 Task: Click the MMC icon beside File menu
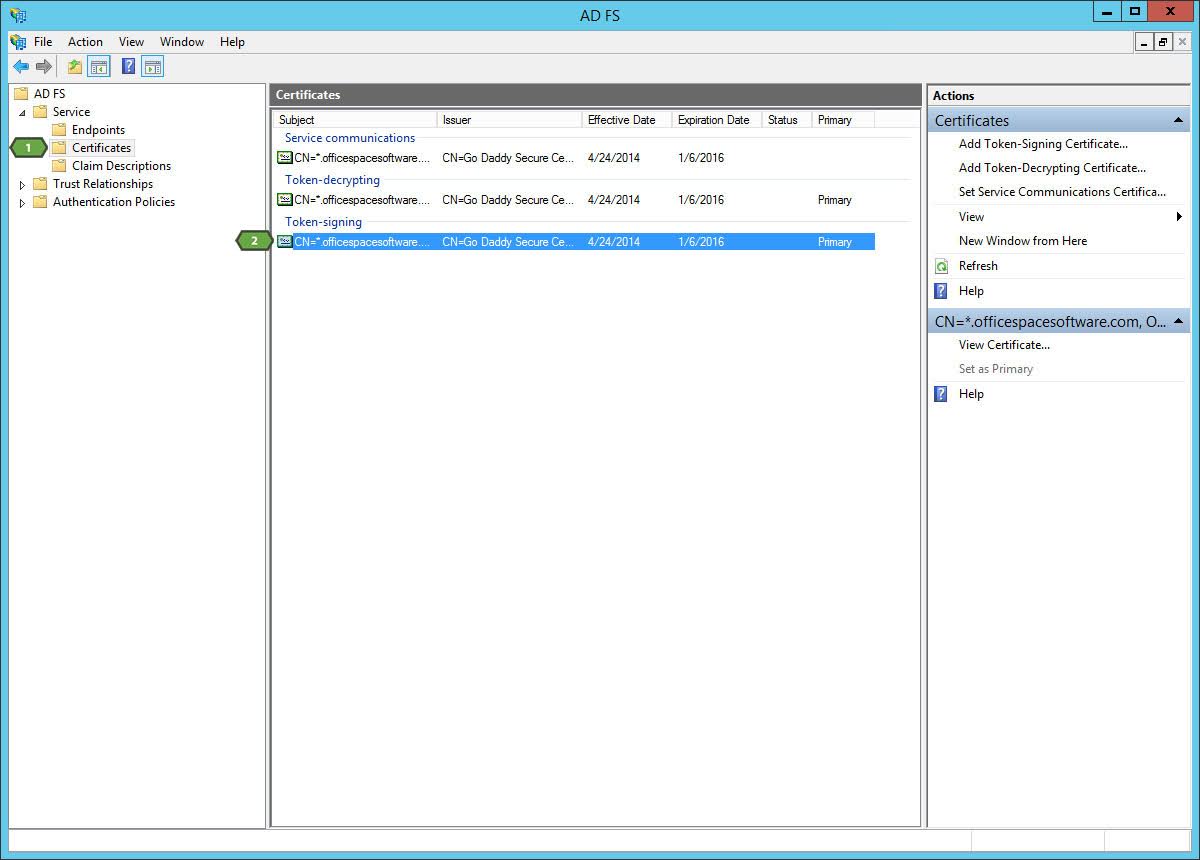(18, 42)
